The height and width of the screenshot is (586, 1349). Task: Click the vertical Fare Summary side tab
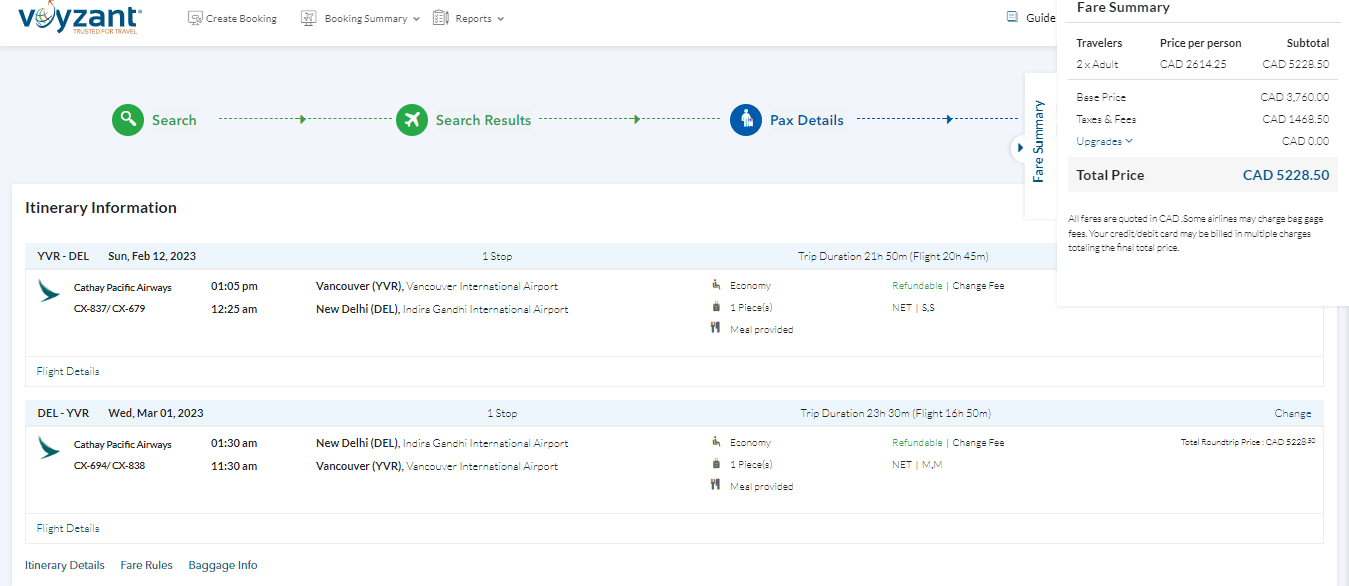coord(1039,142)
